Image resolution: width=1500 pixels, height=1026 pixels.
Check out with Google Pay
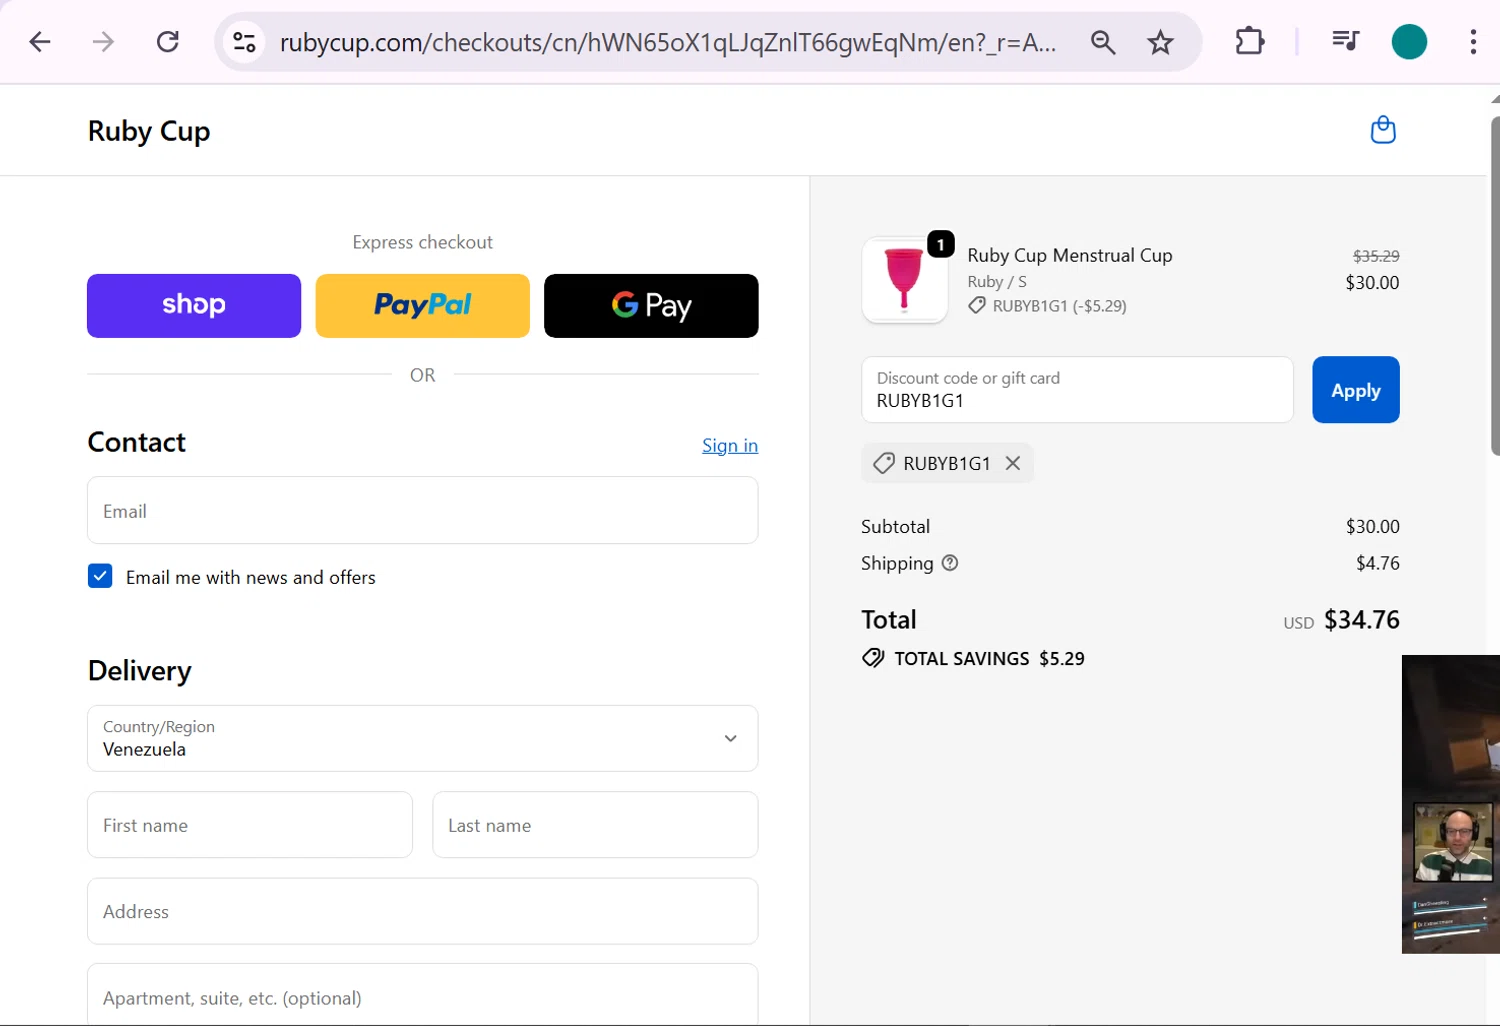click(651, 306)
